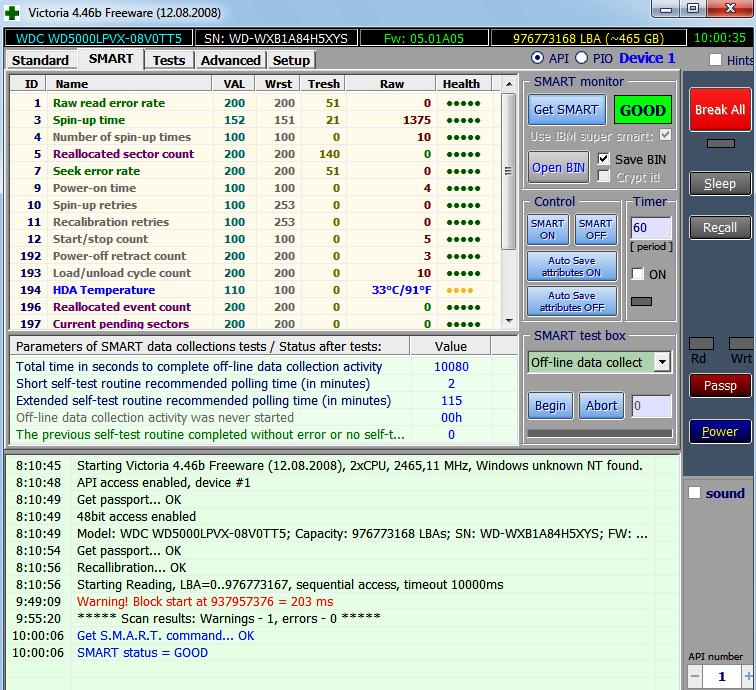Click the API number value field
The width and height of the screenshot is (756, 690).
(x=722, y=676)
